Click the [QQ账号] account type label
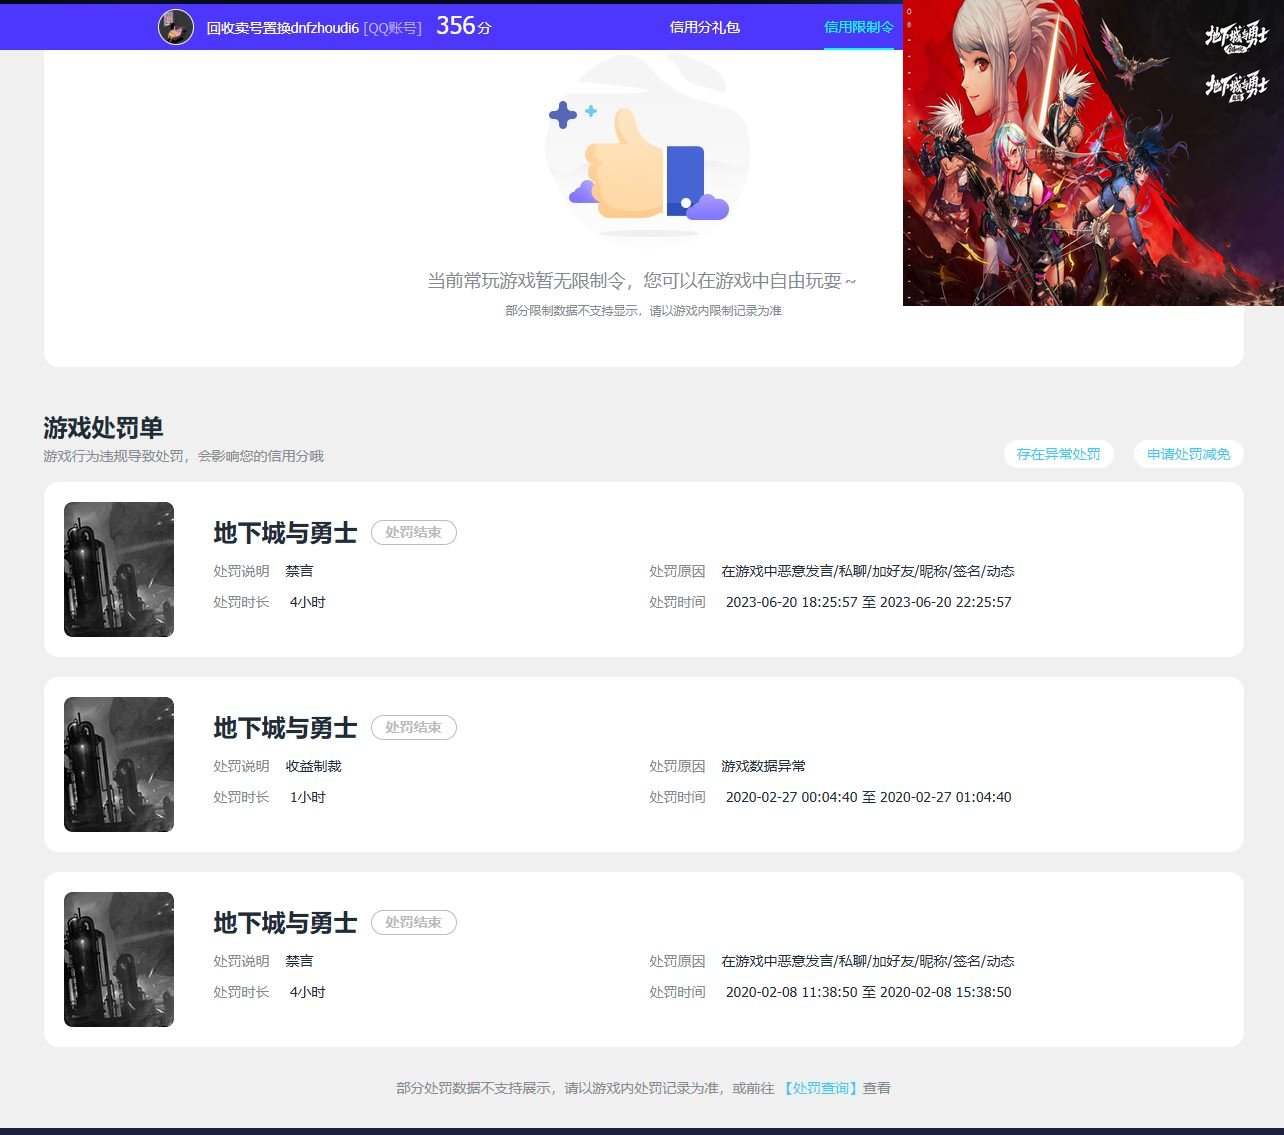The height and width of the screenshot is (1135, 1284). click(x=393, y=28)
